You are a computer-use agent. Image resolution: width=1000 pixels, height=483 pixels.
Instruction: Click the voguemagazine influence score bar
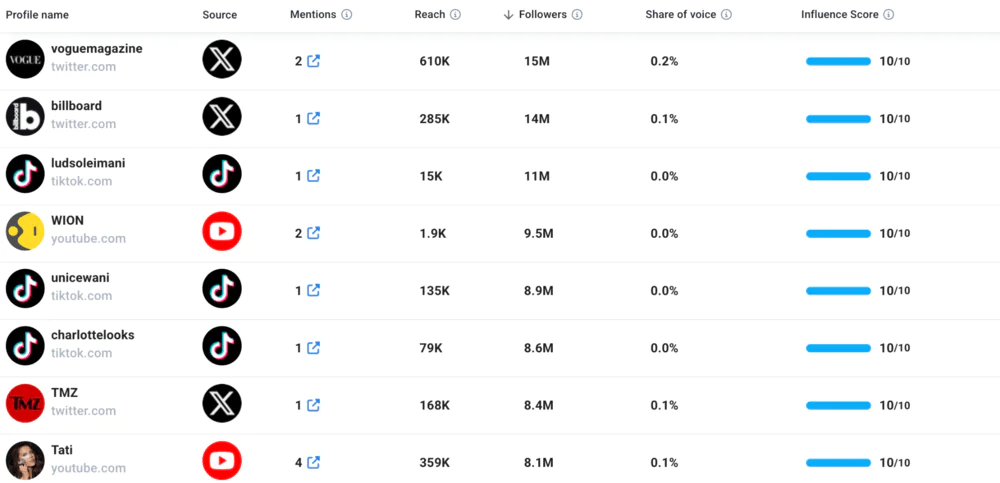[x=838, y=61]
